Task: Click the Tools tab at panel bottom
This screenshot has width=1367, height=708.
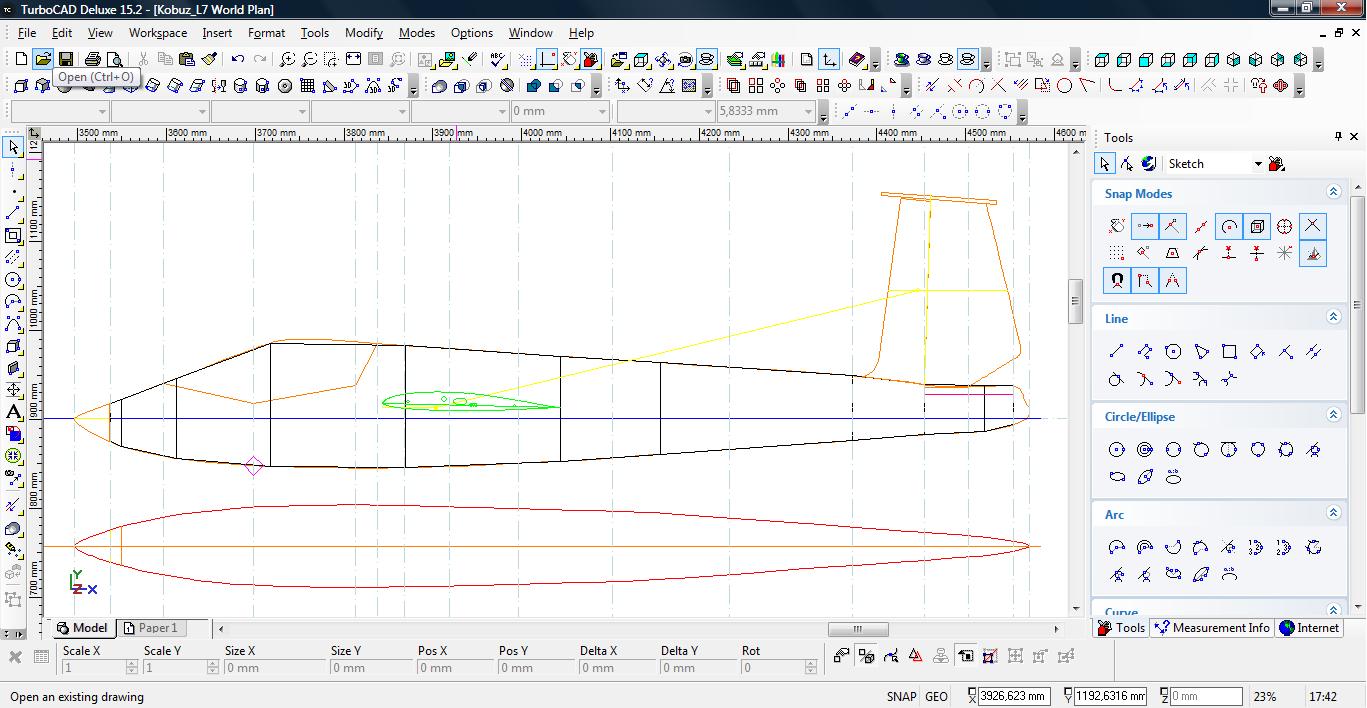Action: coord(1121,628)
